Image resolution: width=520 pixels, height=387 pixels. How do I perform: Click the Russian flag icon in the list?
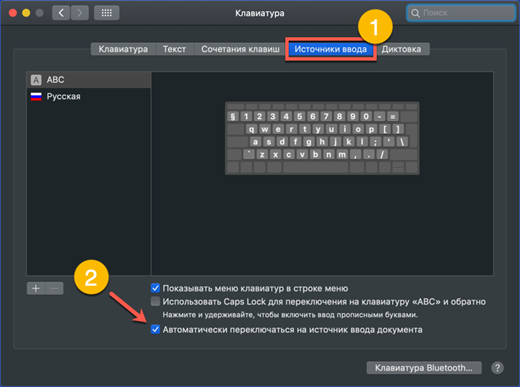pyautogui.click(x=36, y=97)
